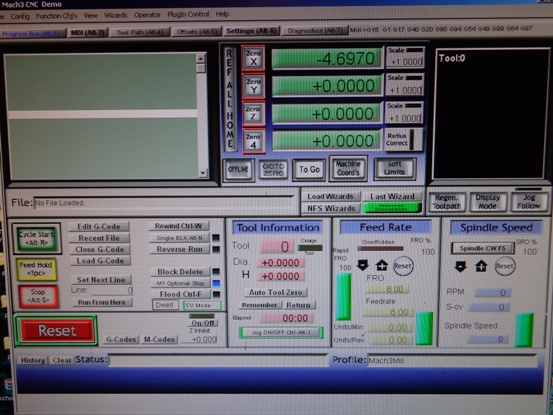Zero the Y axis DRO
553x415 pixels.
[x=253, y=86]
